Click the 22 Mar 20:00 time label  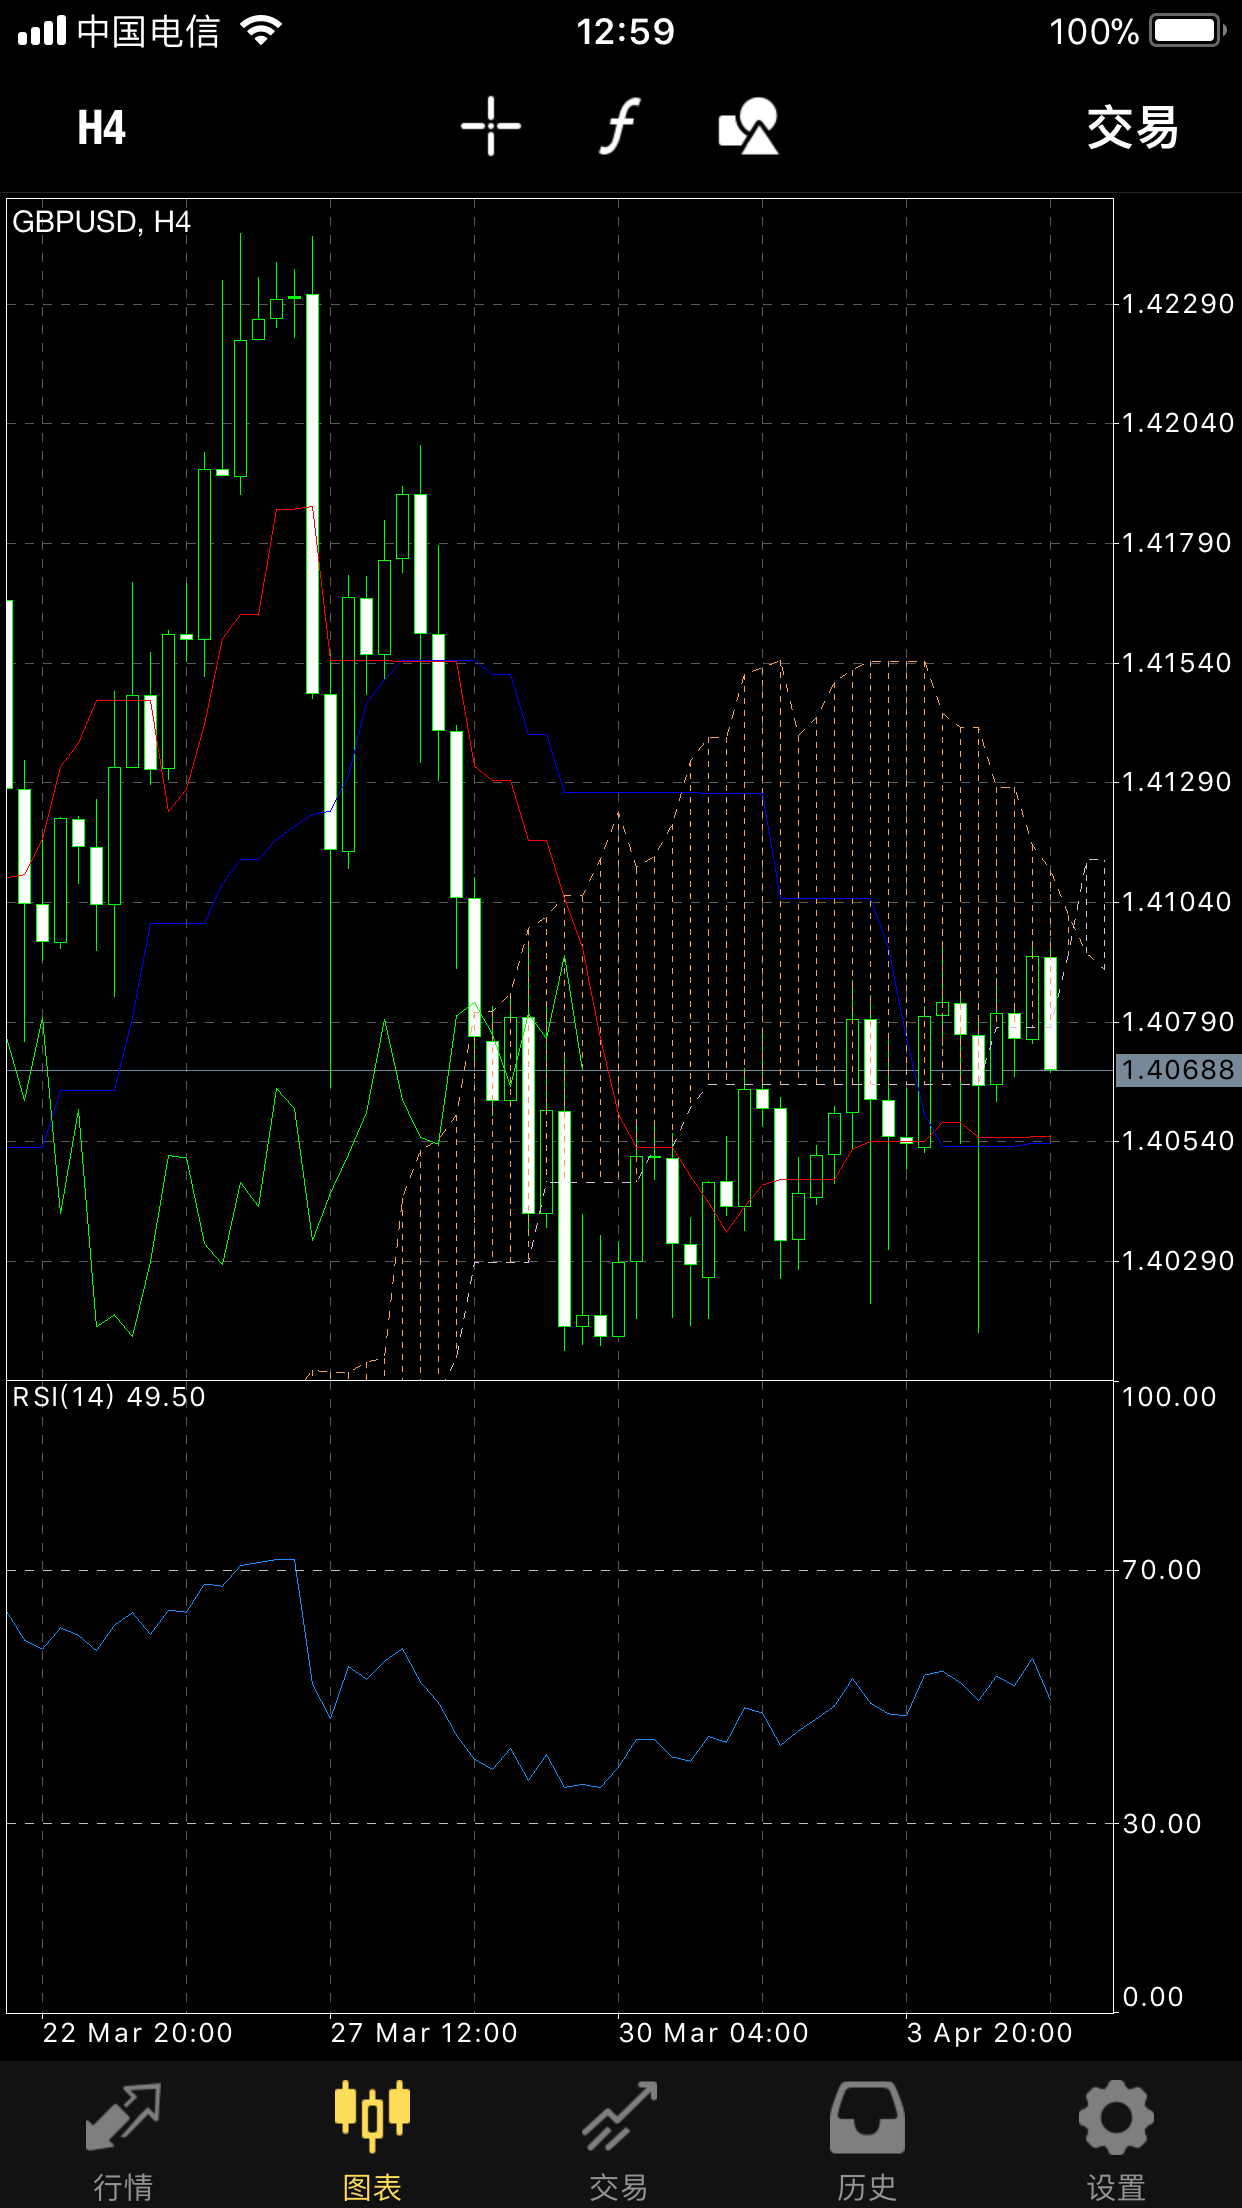138,2033
